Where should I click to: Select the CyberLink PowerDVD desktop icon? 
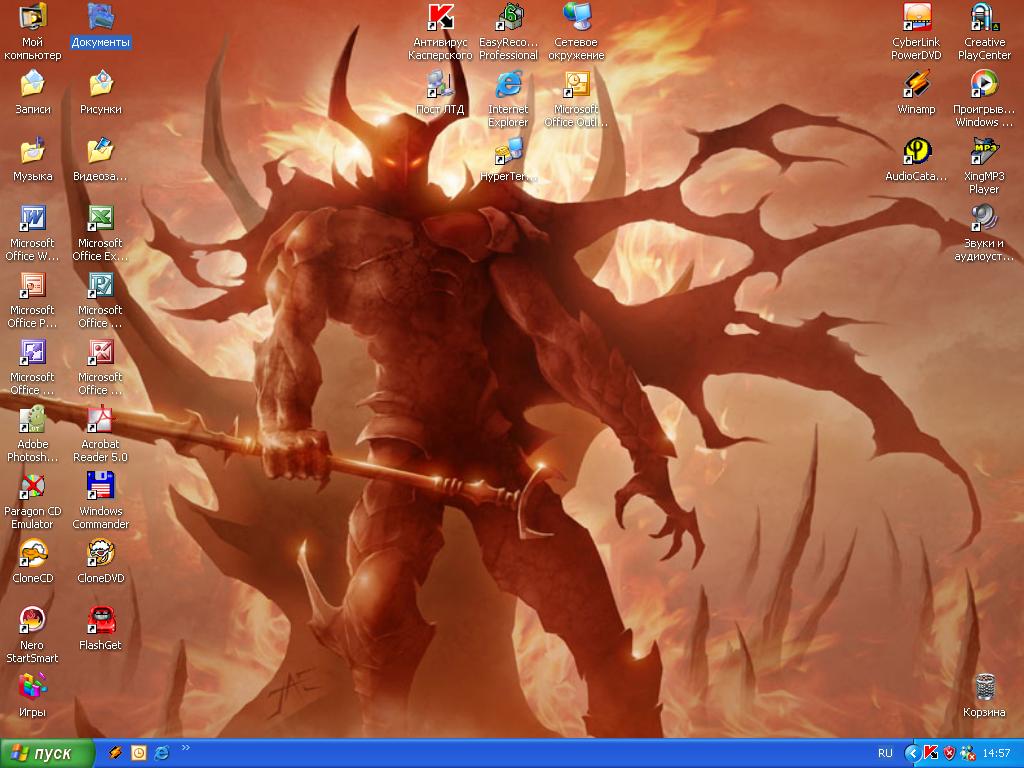tap(916, 18)
